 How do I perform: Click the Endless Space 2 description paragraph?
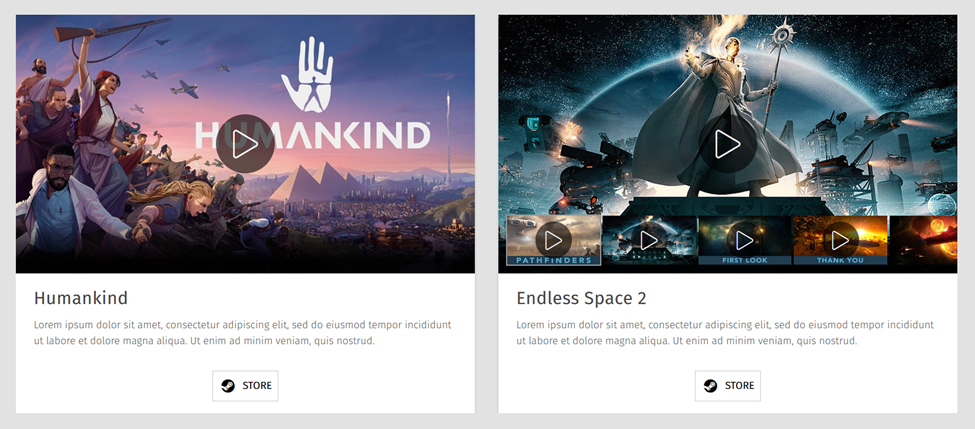point(725,333)
